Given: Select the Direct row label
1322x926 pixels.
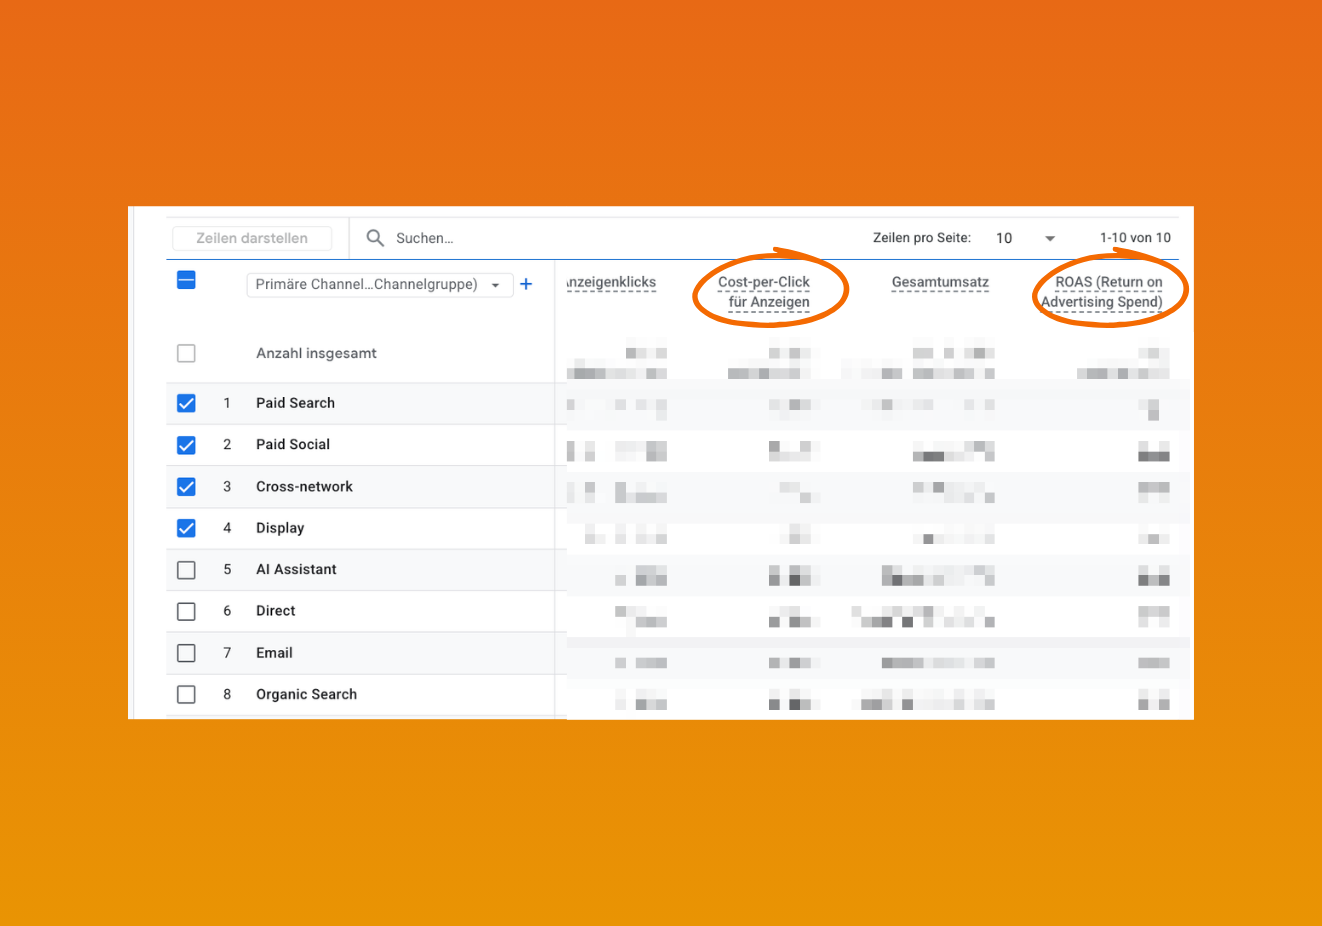Looking at the screenshot, I should coord(276,611).
